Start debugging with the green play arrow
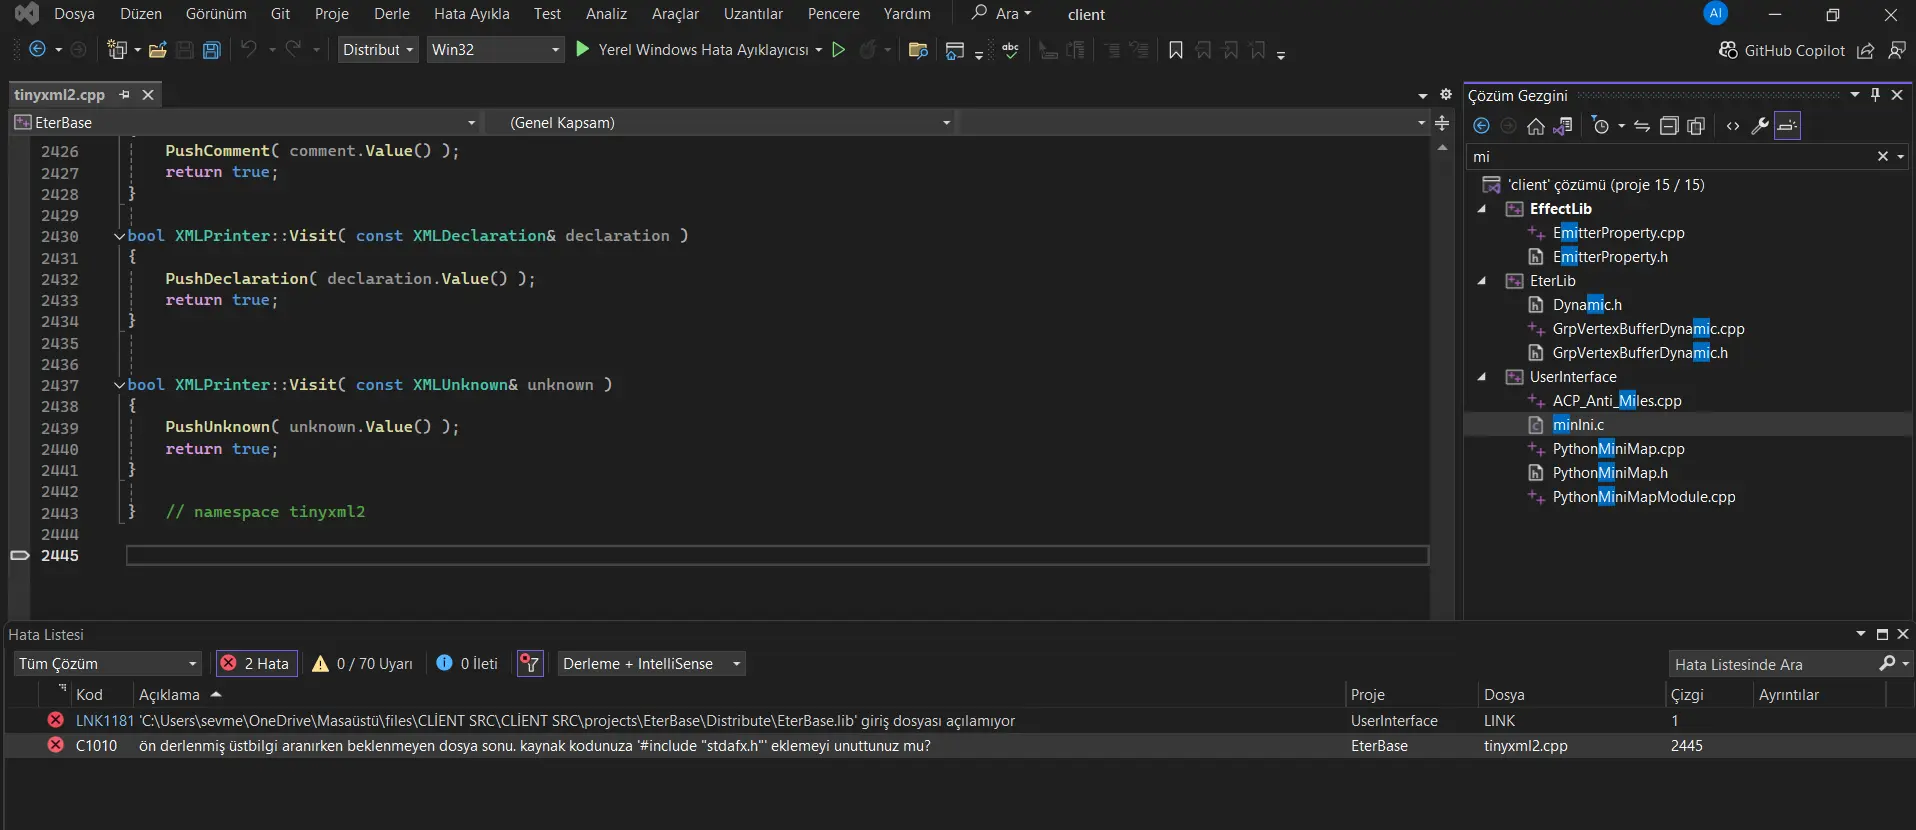Screen dimensions: 1916x830 (583, 49)
